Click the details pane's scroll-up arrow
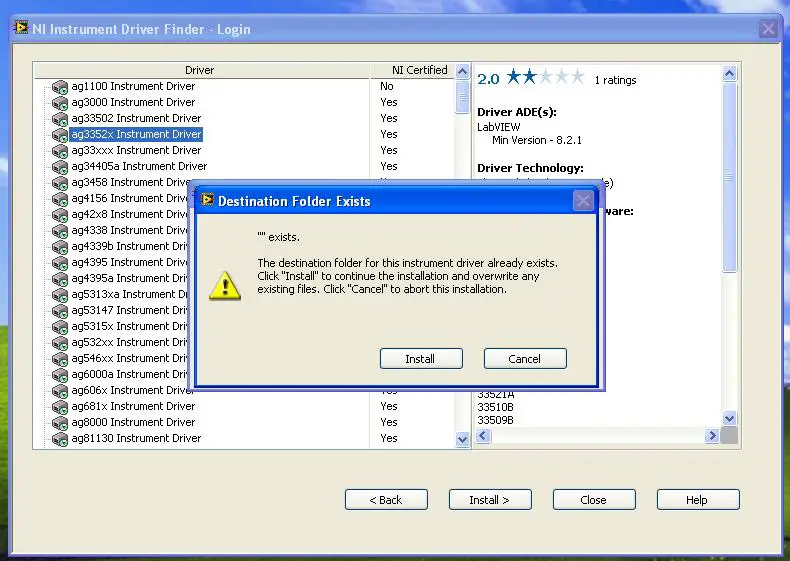 [x=729, y=74]
